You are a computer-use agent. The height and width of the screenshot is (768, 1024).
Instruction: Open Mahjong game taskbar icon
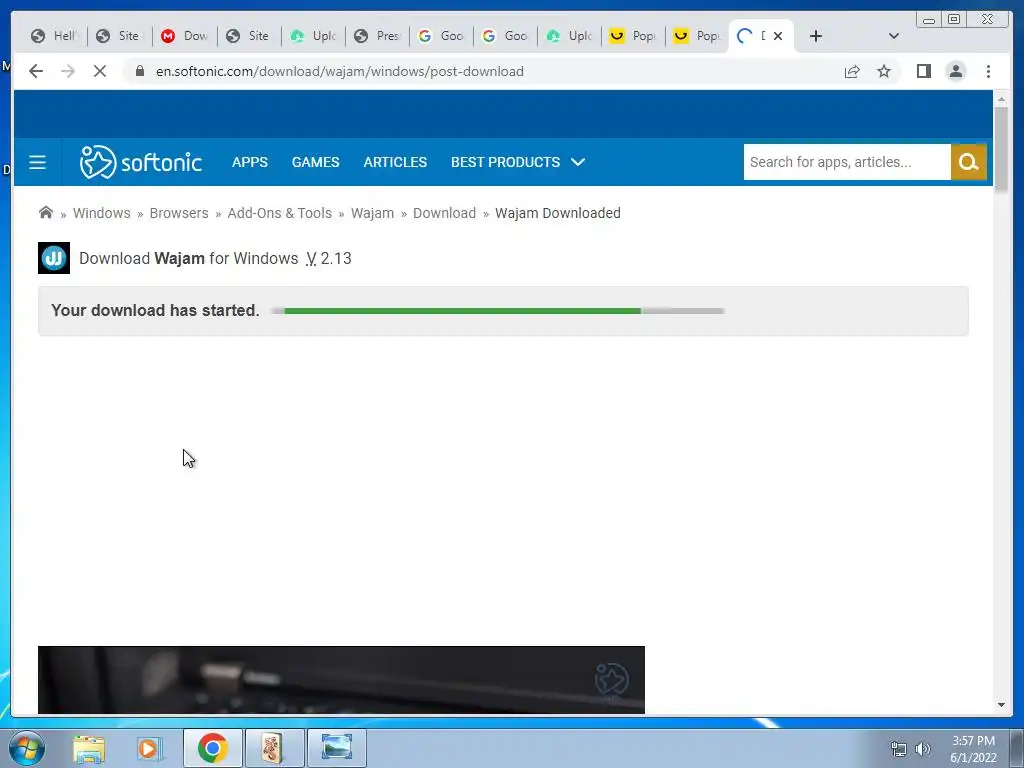[273, 748]
